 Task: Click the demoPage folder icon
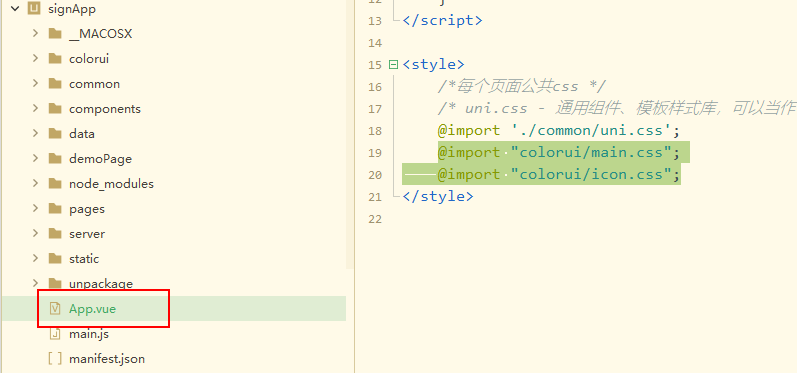pos(55,158)
